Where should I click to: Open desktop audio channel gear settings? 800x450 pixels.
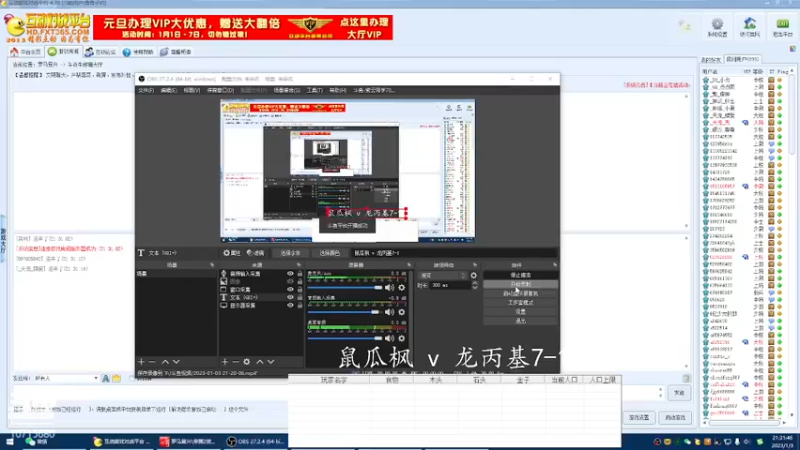(402, 338)
